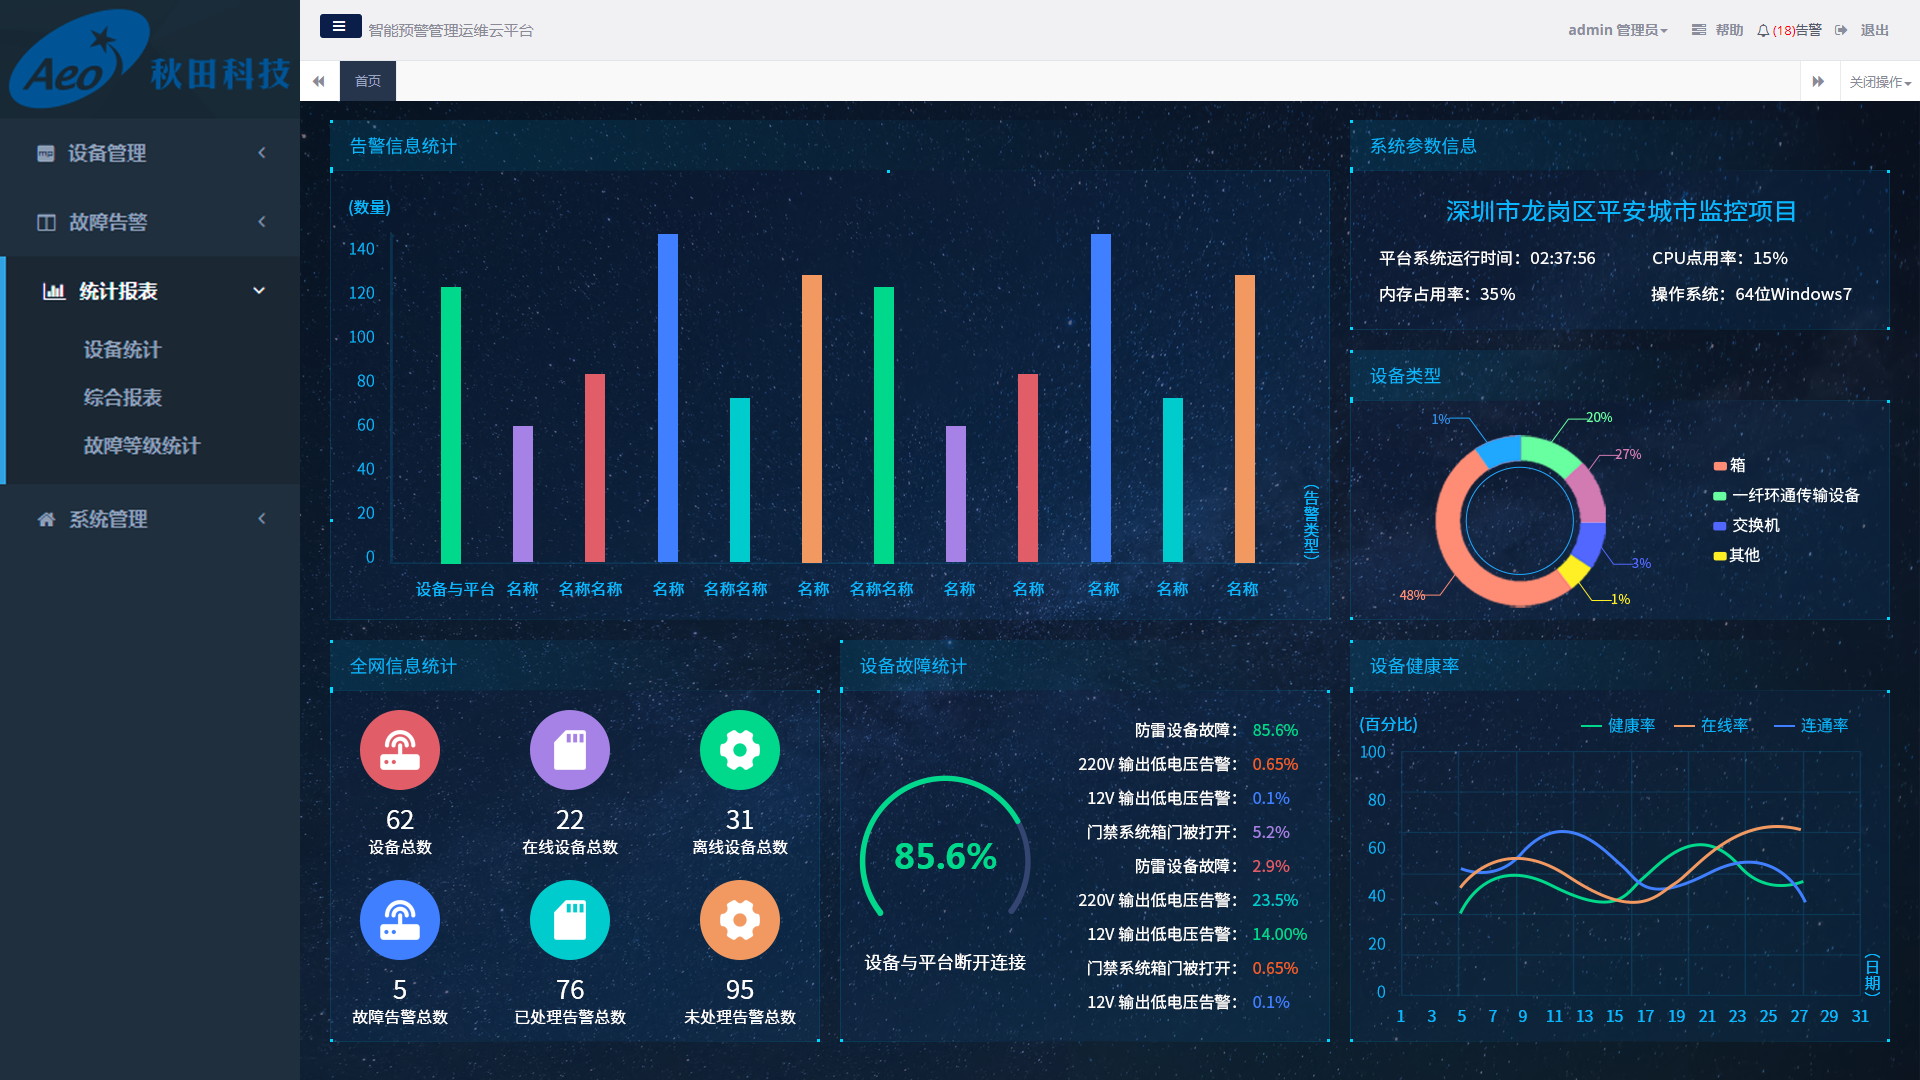Click the 退出 link
This screenshot has height=1080, width=1920.
point(1875,30)
